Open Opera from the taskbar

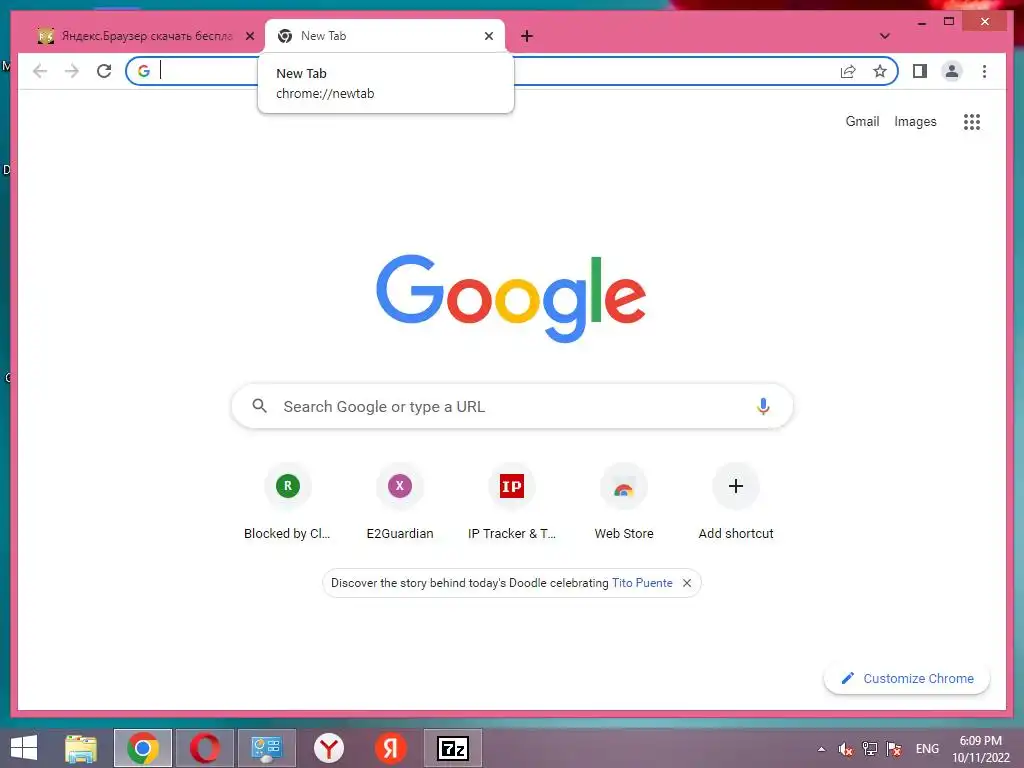[x=204, y=748]
